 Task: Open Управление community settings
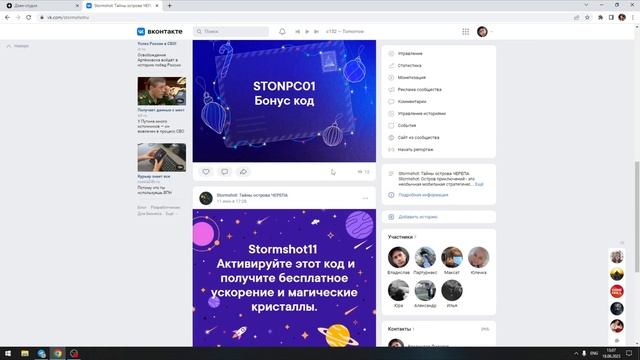tap(410, 53)
